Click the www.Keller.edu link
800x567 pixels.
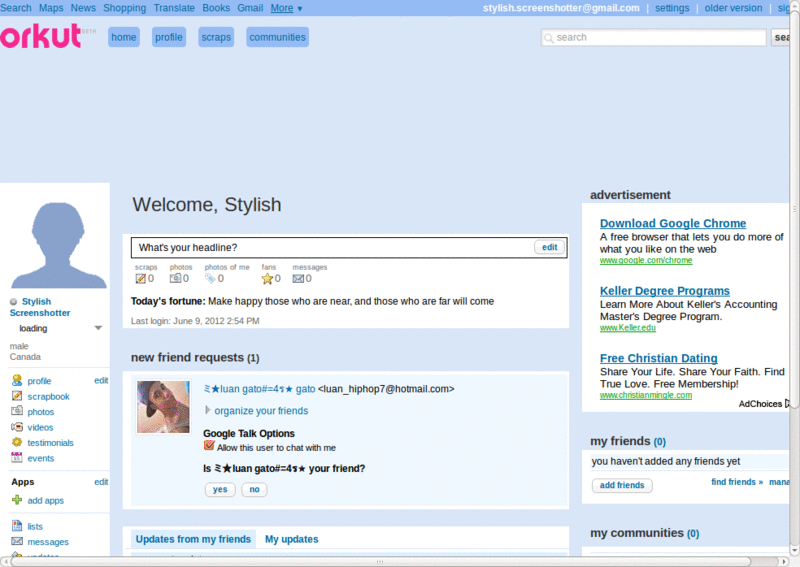[628, 328]
